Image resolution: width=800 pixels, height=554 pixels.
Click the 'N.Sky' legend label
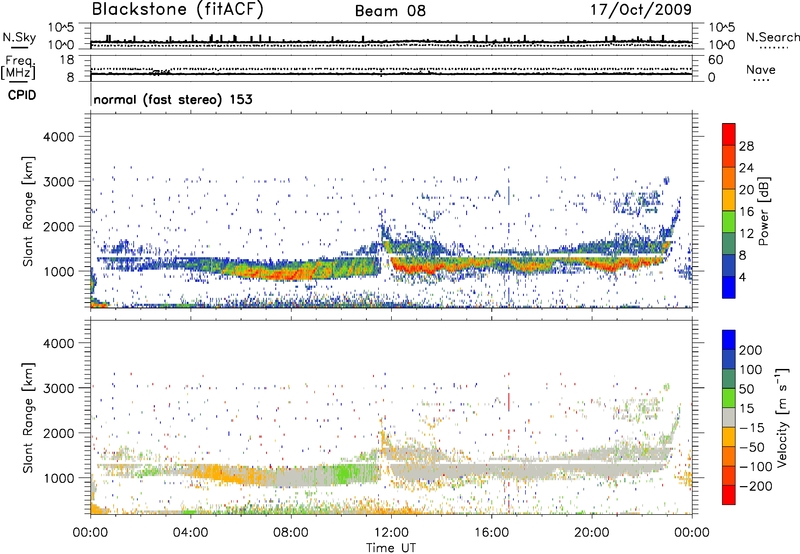pyautogui.click(x=19, y=37)
